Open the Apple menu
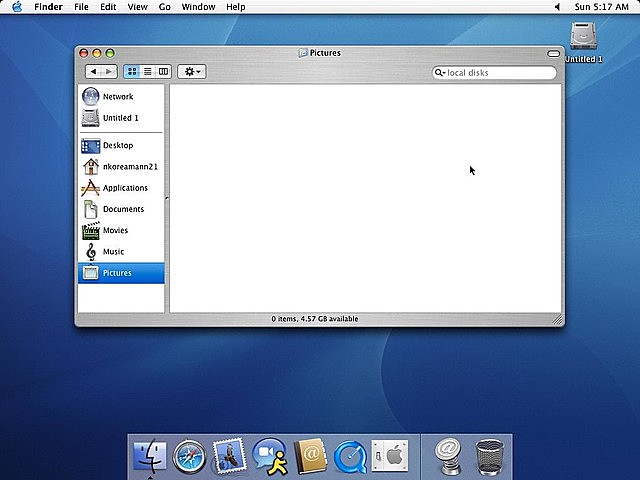 17,7
